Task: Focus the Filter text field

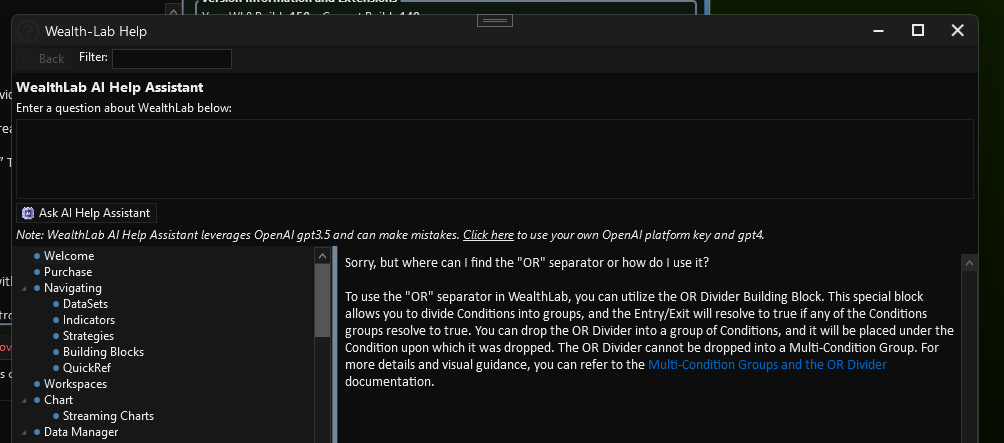Action: click(x=172, y=59)
